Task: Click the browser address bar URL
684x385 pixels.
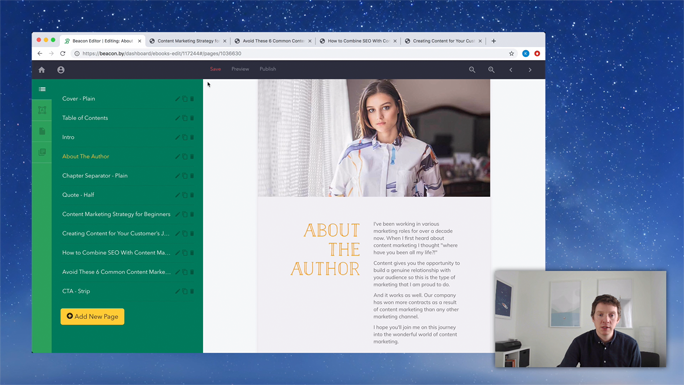Action: click(x=162, y=54)
